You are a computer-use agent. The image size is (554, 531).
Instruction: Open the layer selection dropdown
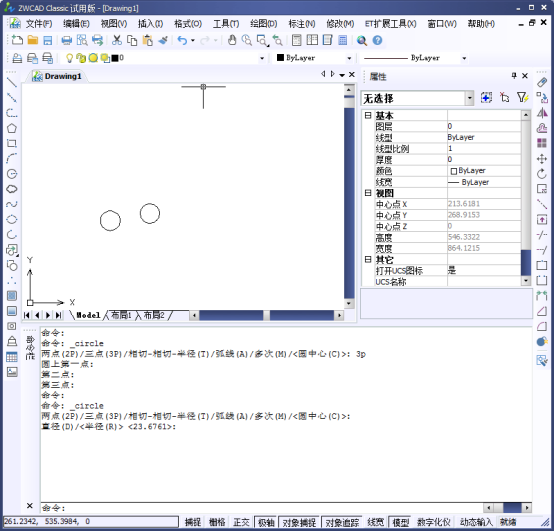(262, 58)
